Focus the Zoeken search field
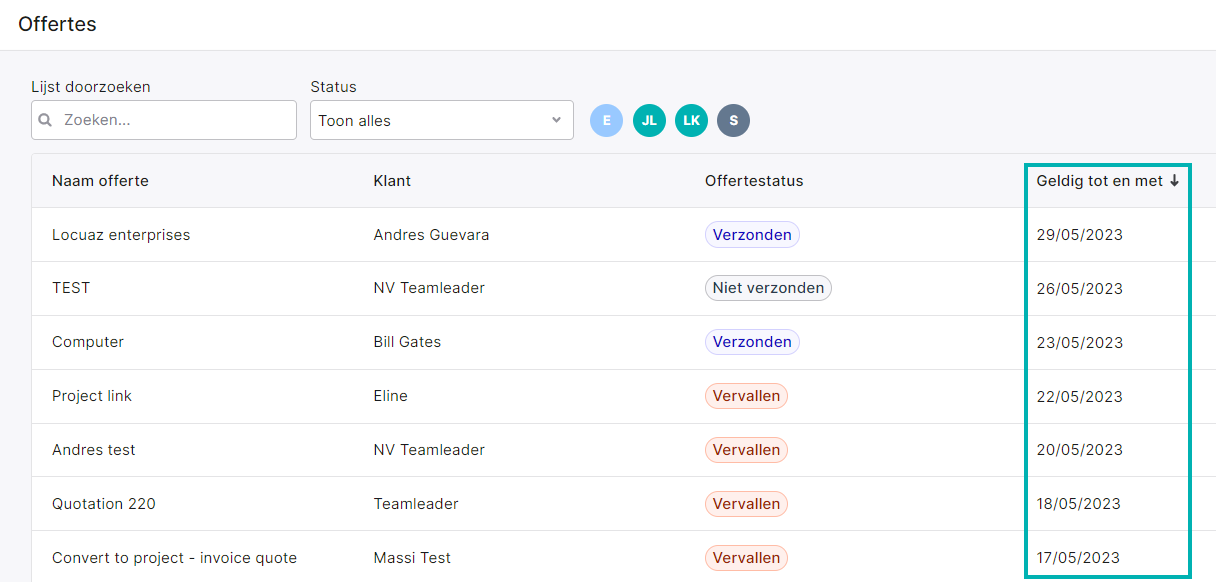This screenshot has height=582, width=1216. pos(164,120)
